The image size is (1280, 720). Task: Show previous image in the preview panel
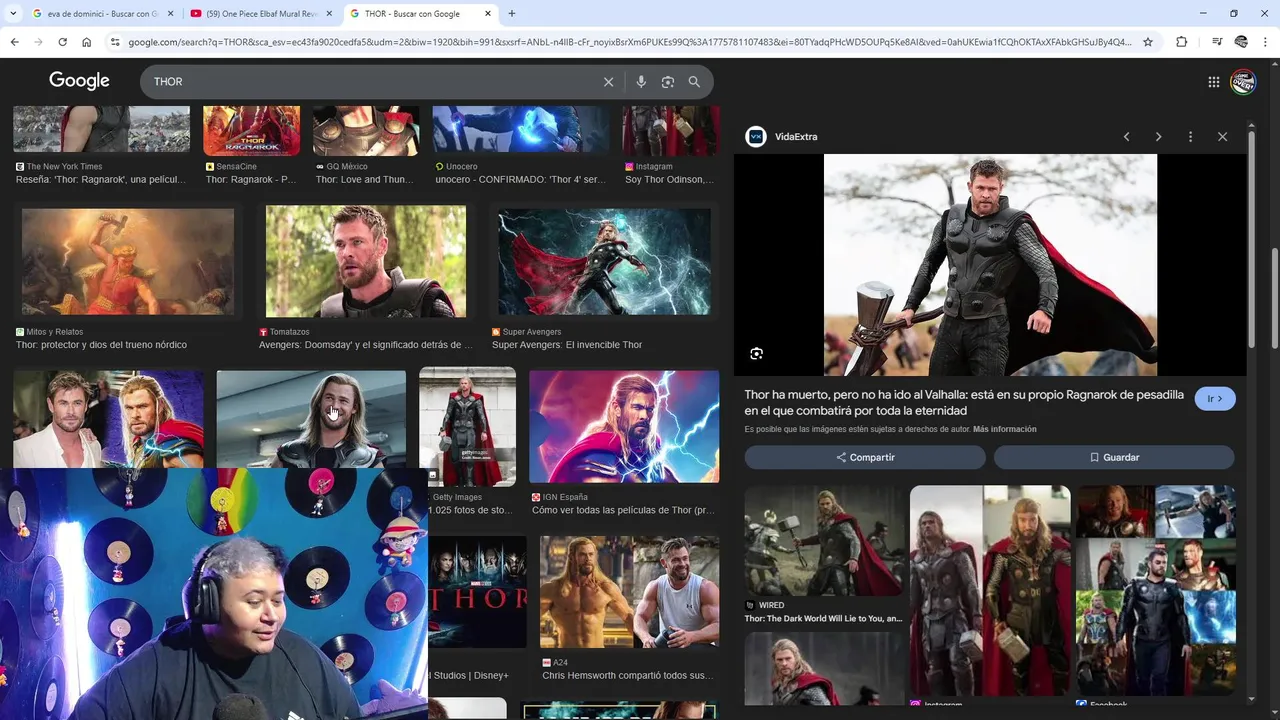(x=1126, y=137)
